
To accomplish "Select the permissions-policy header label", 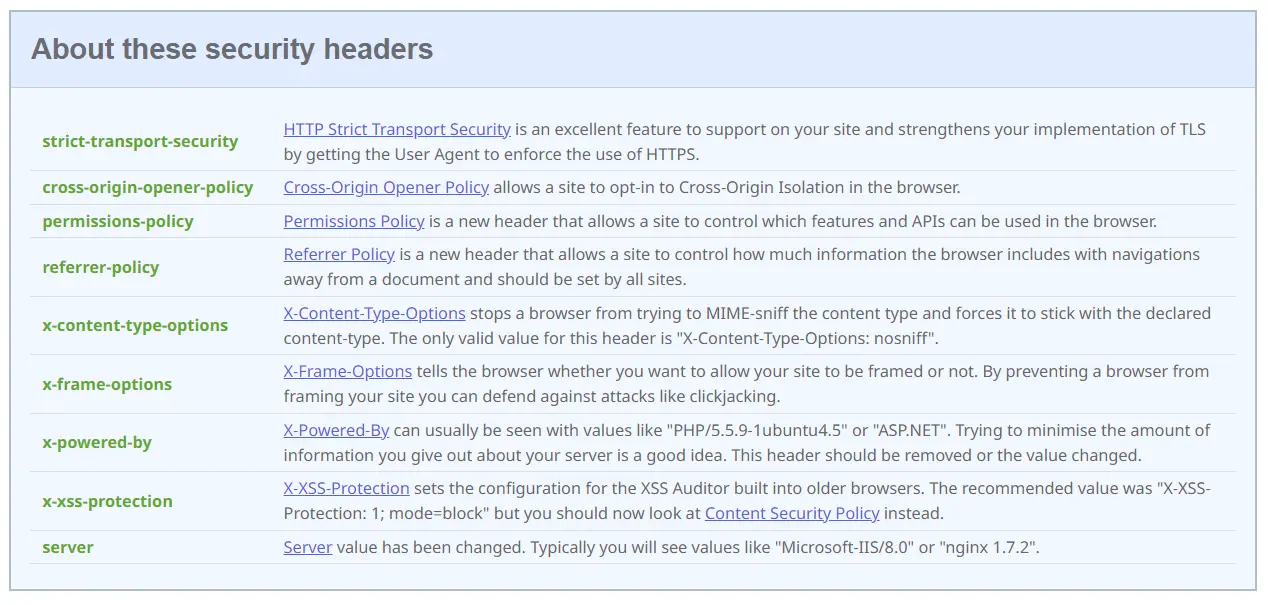I will click(118, 221).
